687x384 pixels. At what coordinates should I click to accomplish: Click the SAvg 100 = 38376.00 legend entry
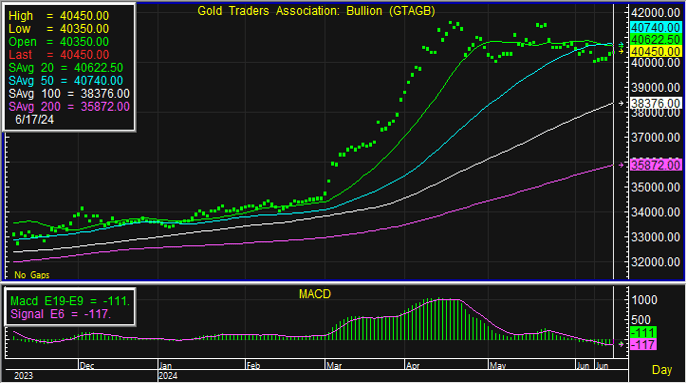[69, 94]
